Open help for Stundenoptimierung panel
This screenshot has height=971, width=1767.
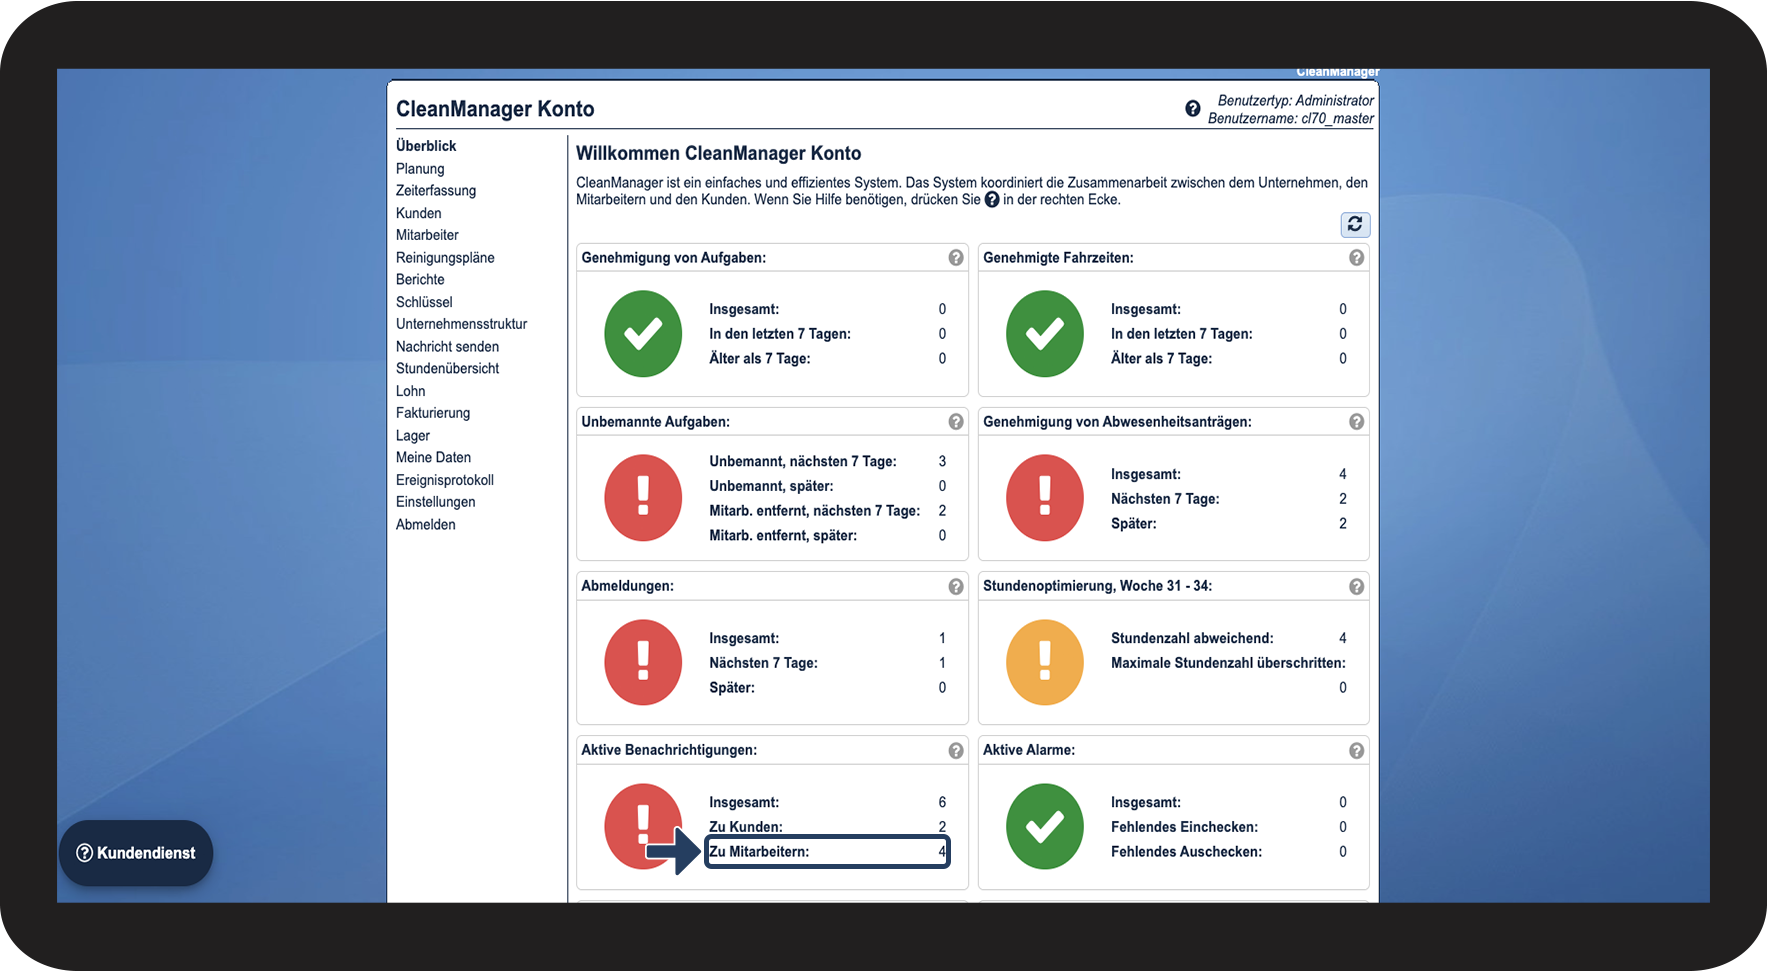tap(1356, 587)
